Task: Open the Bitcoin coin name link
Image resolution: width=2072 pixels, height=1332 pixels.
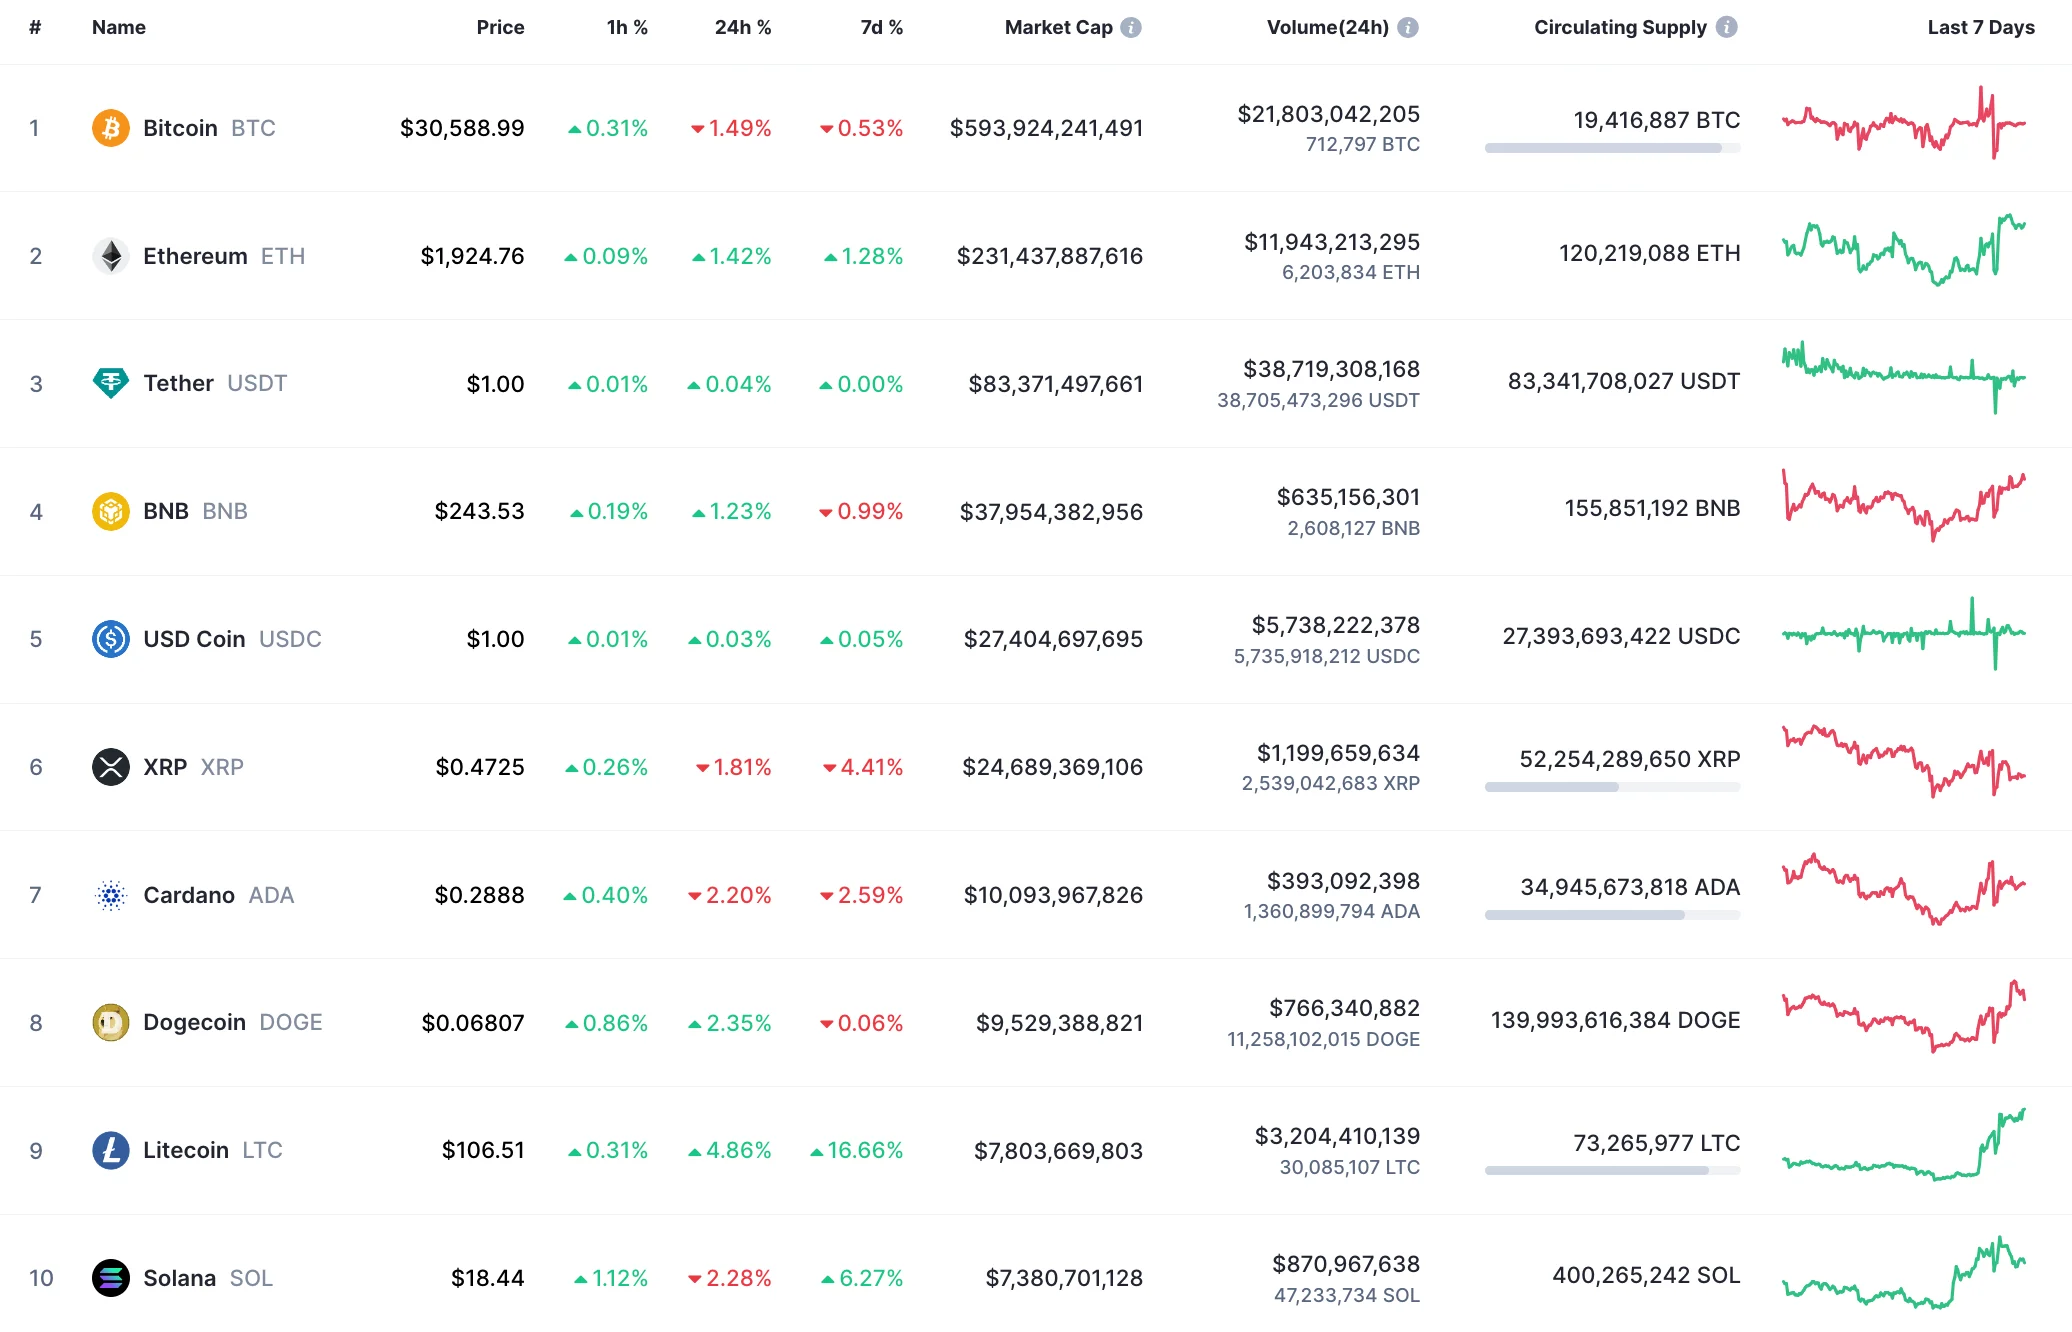Action: tap(180, 128)
